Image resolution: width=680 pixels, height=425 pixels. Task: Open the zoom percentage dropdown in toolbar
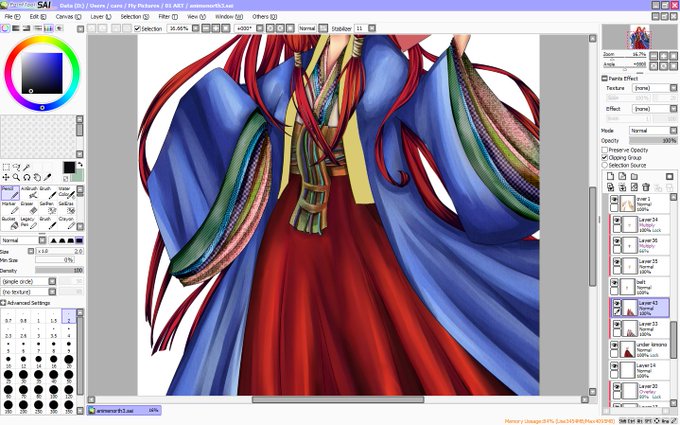point(196,28)
